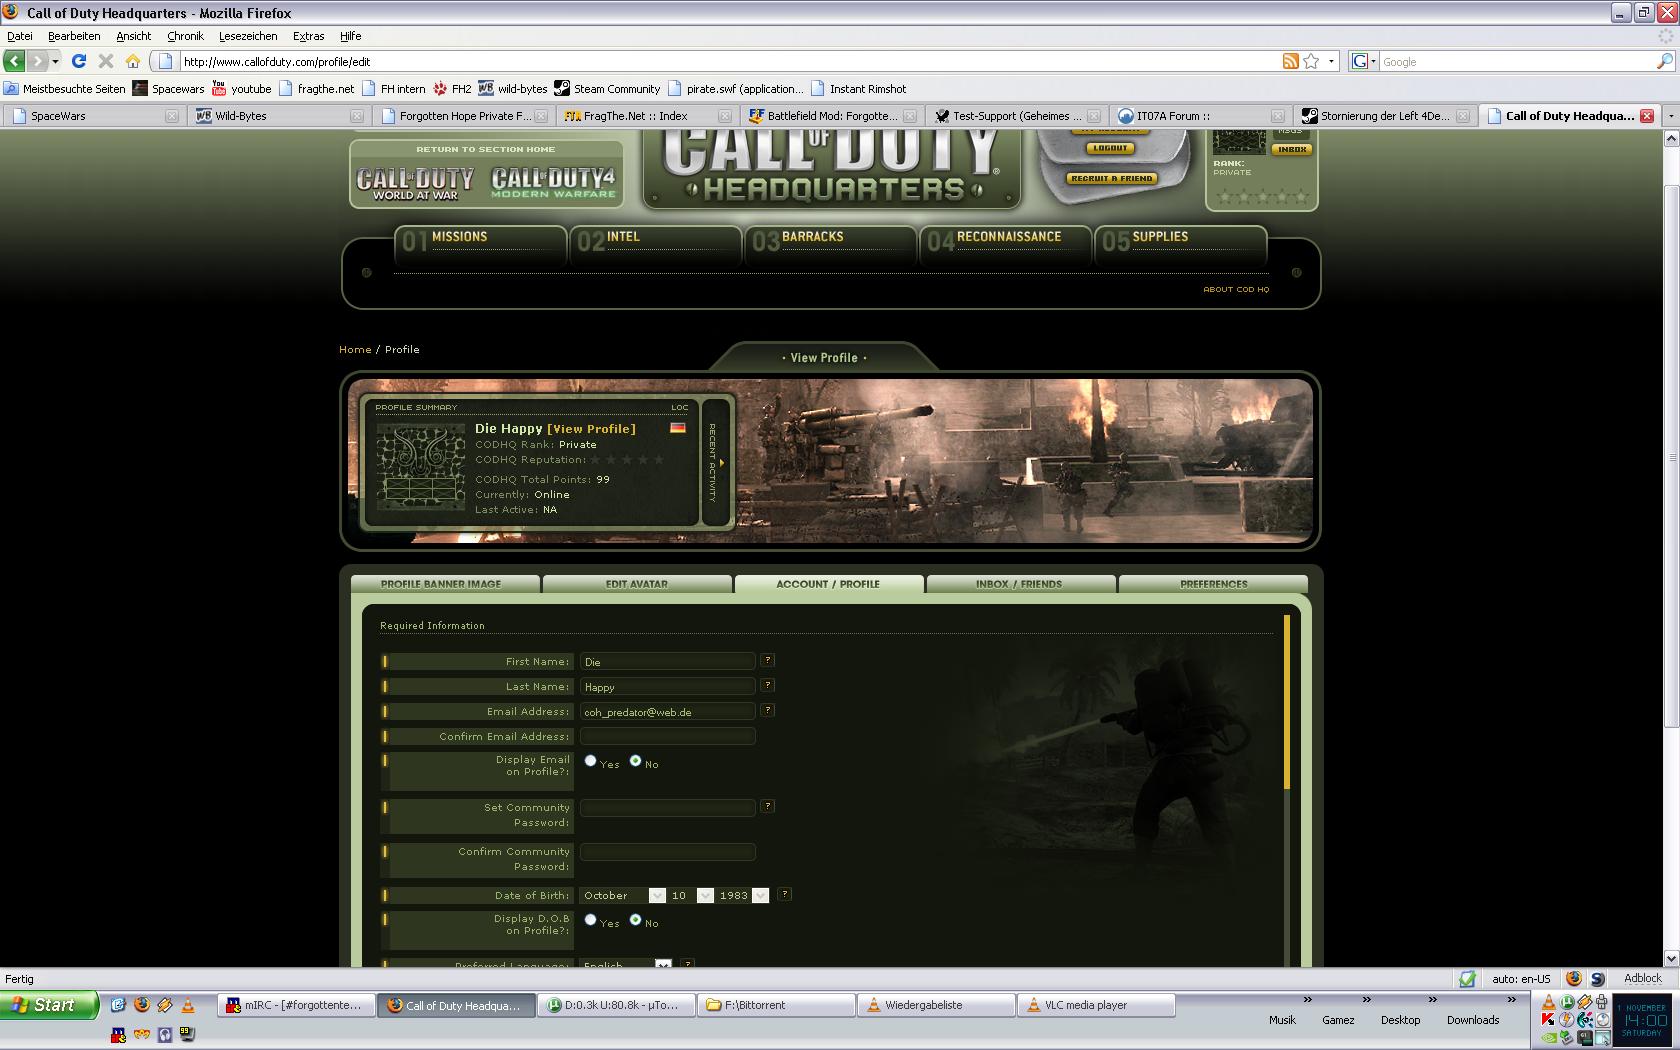
Task: Select Yes for Display D.O.B on Profile
Action: [x=590, y=920]
